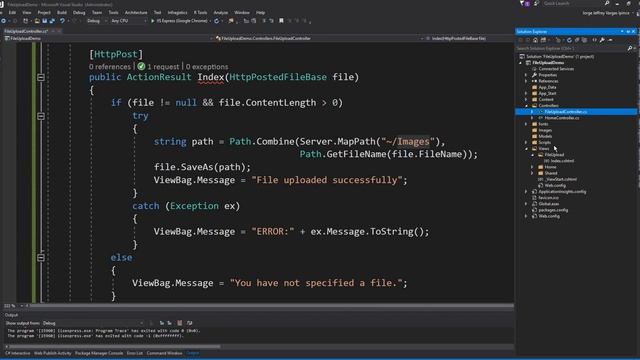Screen dimensions: 640x360
Task: Expand the App_Start folder
Action: tap(526, 93)
